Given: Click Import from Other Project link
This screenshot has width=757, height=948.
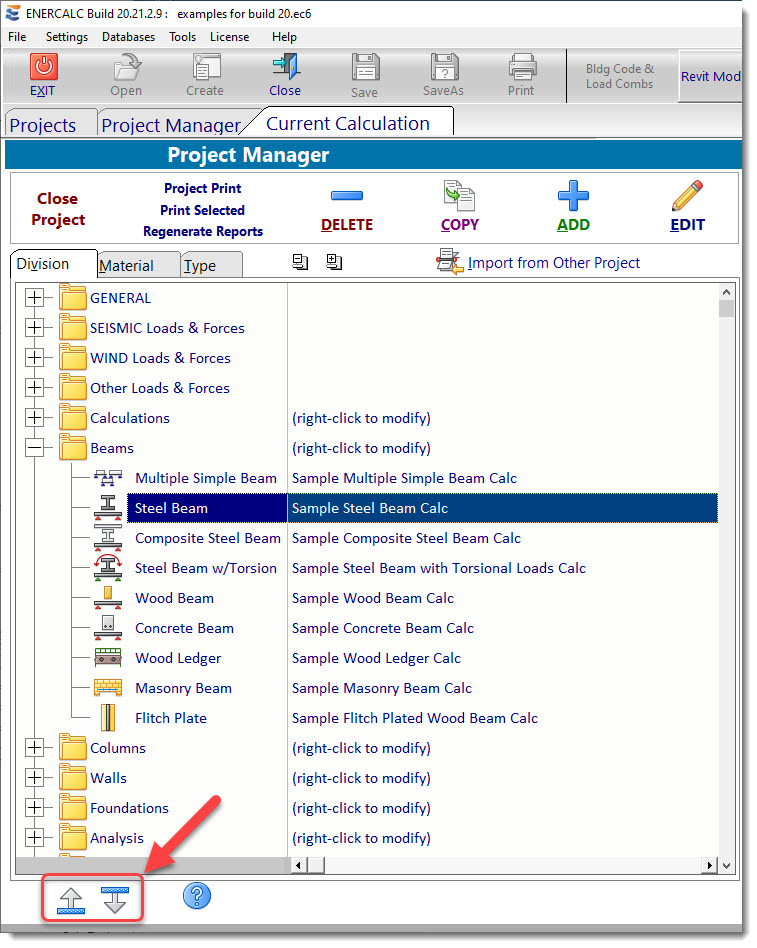Looking at the screenshot, I should click(x=553, y=263).
